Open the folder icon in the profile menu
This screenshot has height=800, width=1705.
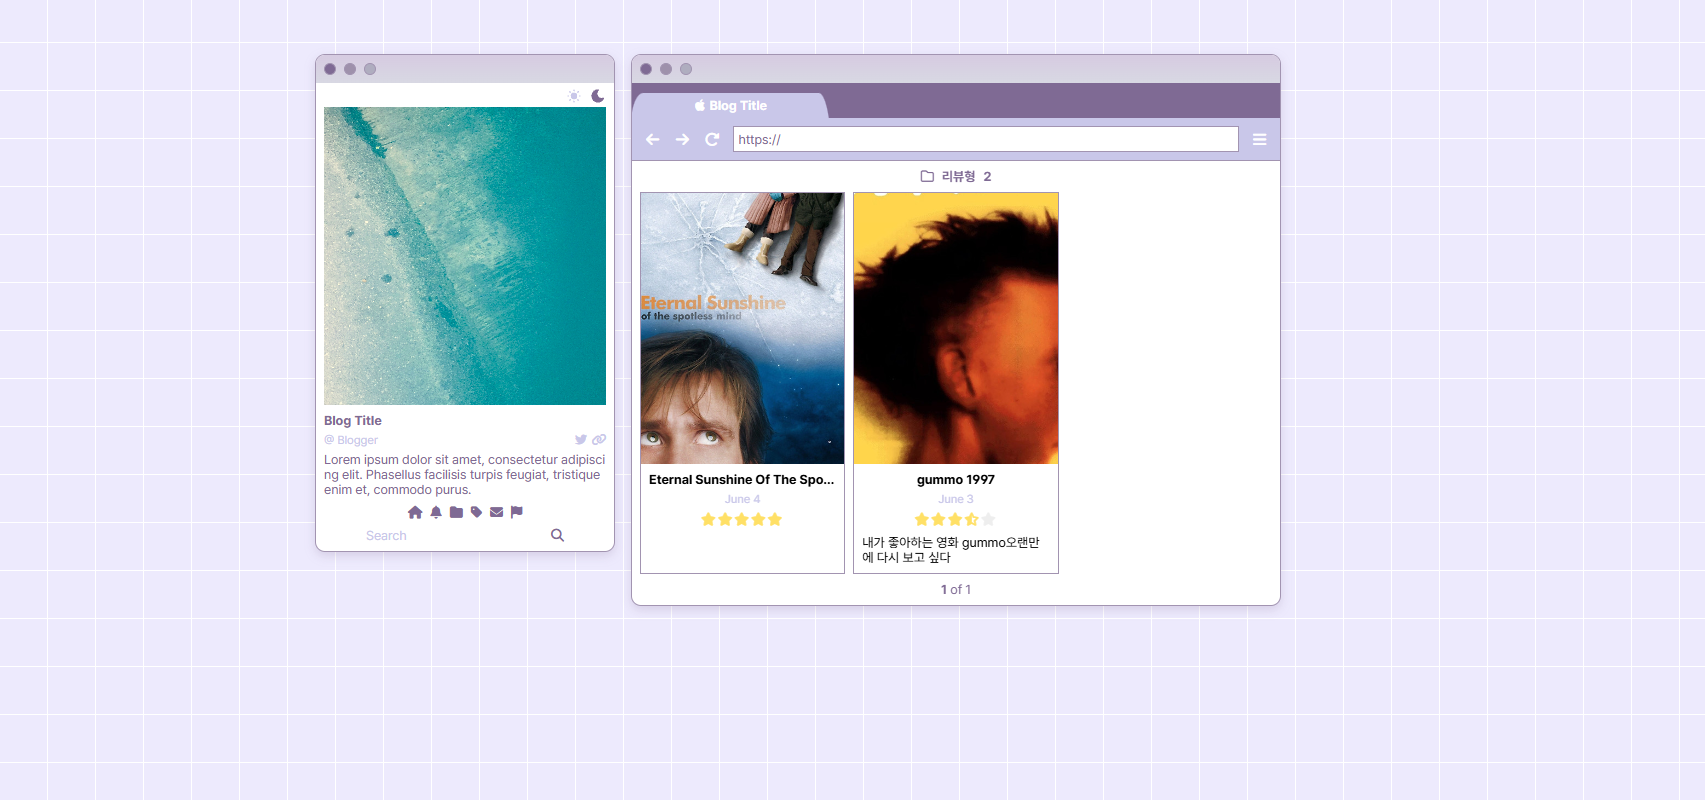pyautogui.click(x=456, y=512)
